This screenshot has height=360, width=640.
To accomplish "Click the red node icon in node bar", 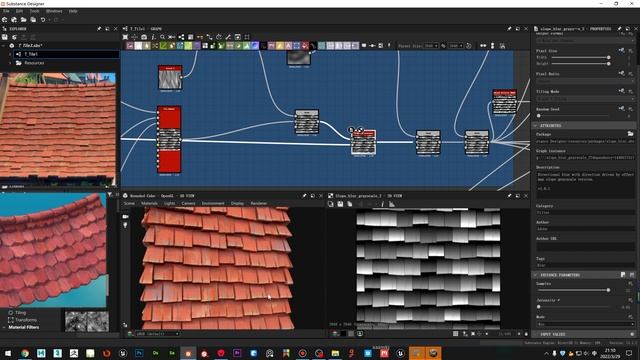I will 304,46.
